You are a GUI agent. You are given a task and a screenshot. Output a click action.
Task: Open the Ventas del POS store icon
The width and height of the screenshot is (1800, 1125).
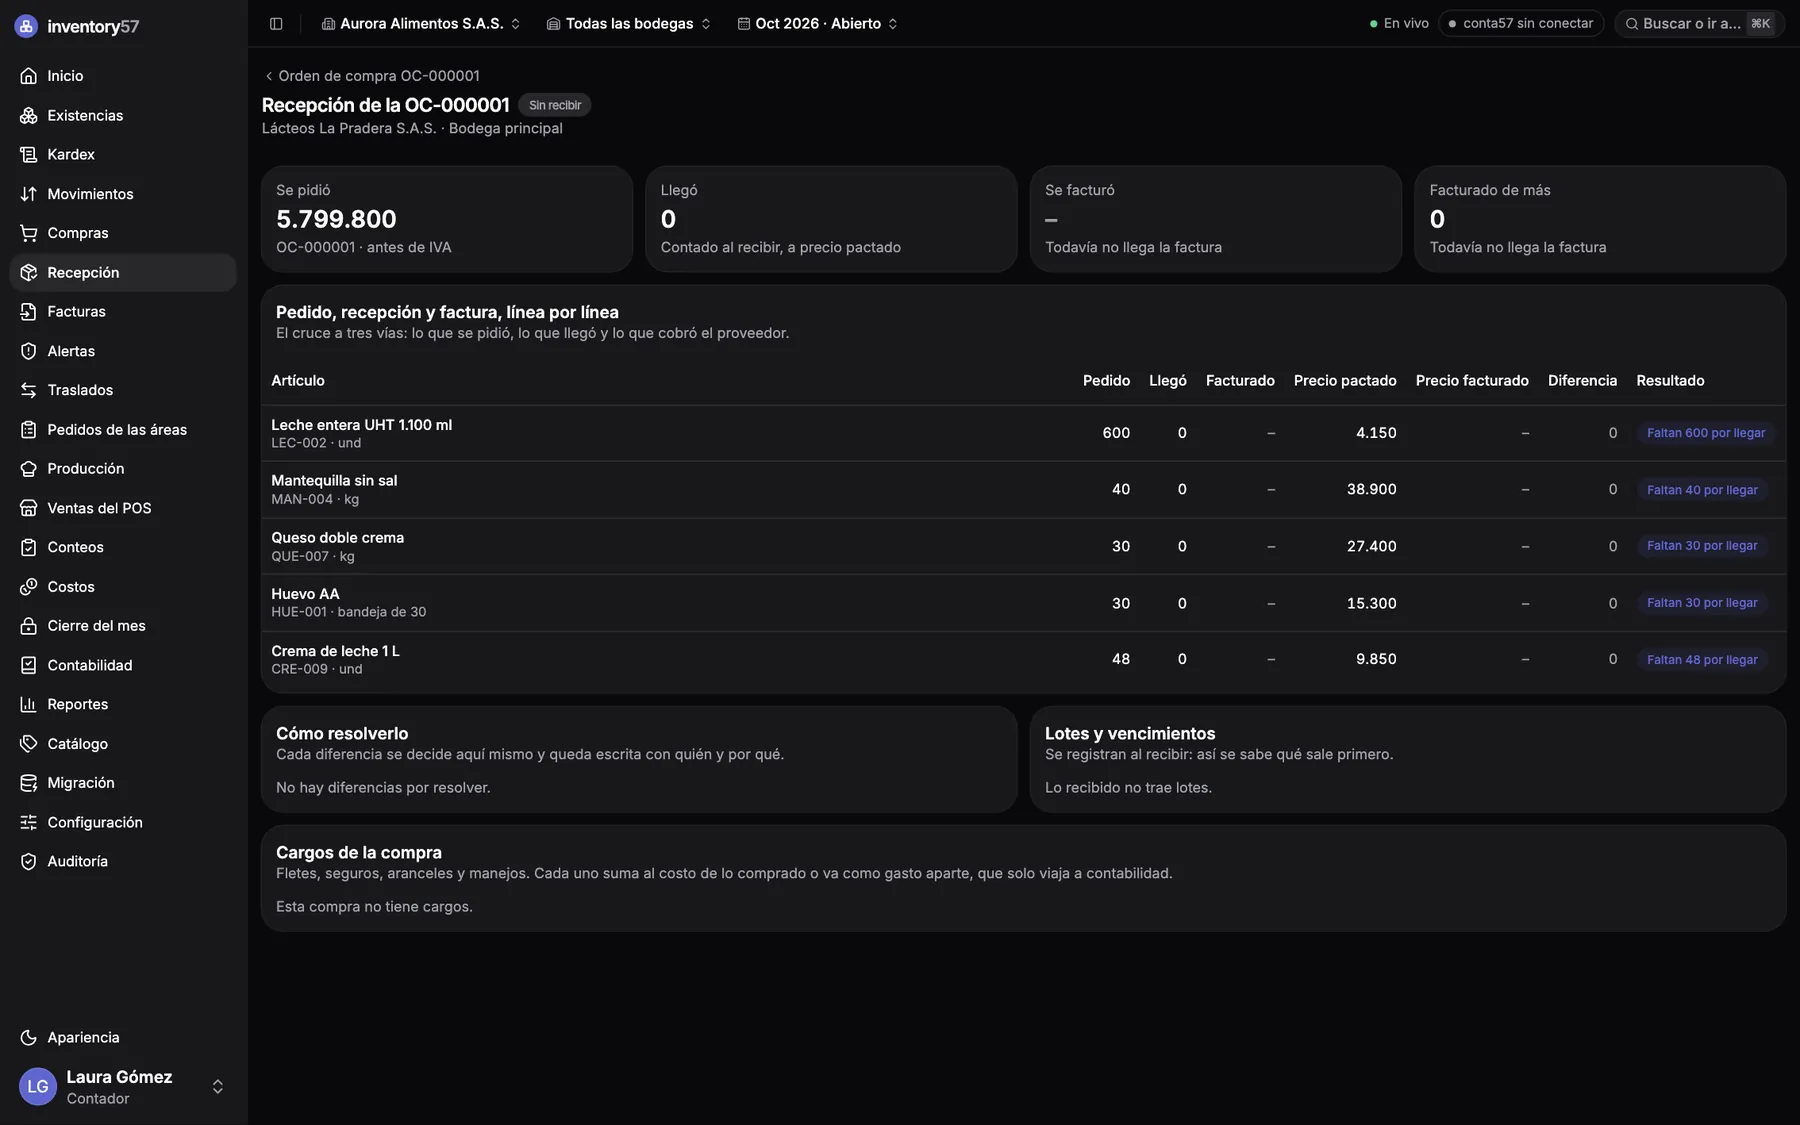pos(29,508)
